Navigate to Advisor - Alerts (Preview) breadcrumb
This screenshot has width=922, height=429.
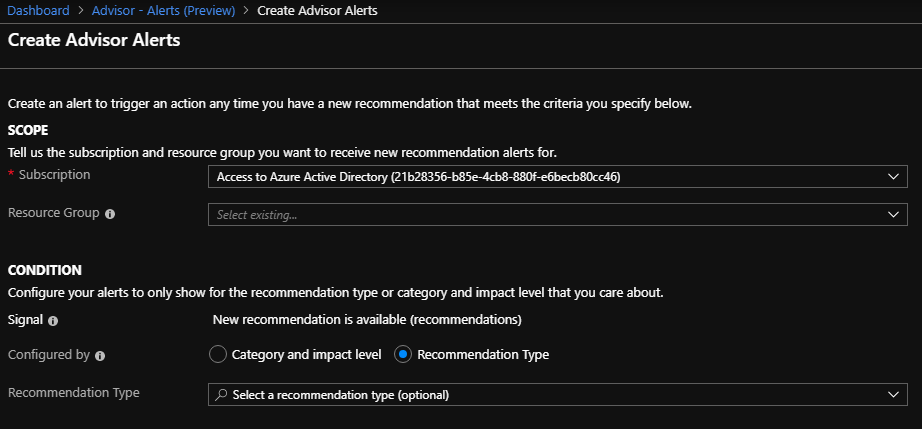click(163, 11)
